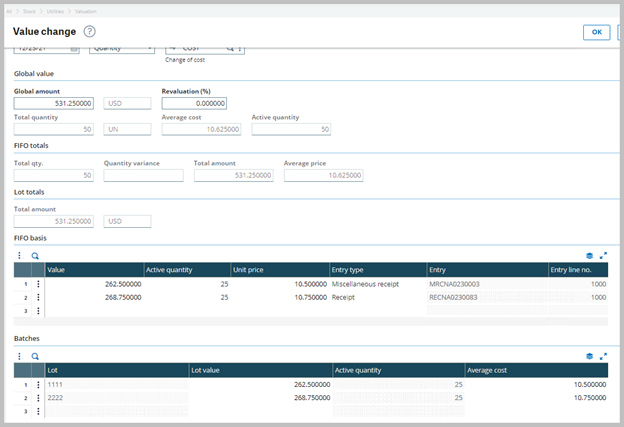
Task: Open the FIFO basis grid actions menu
Action: (x=19, y=256)
